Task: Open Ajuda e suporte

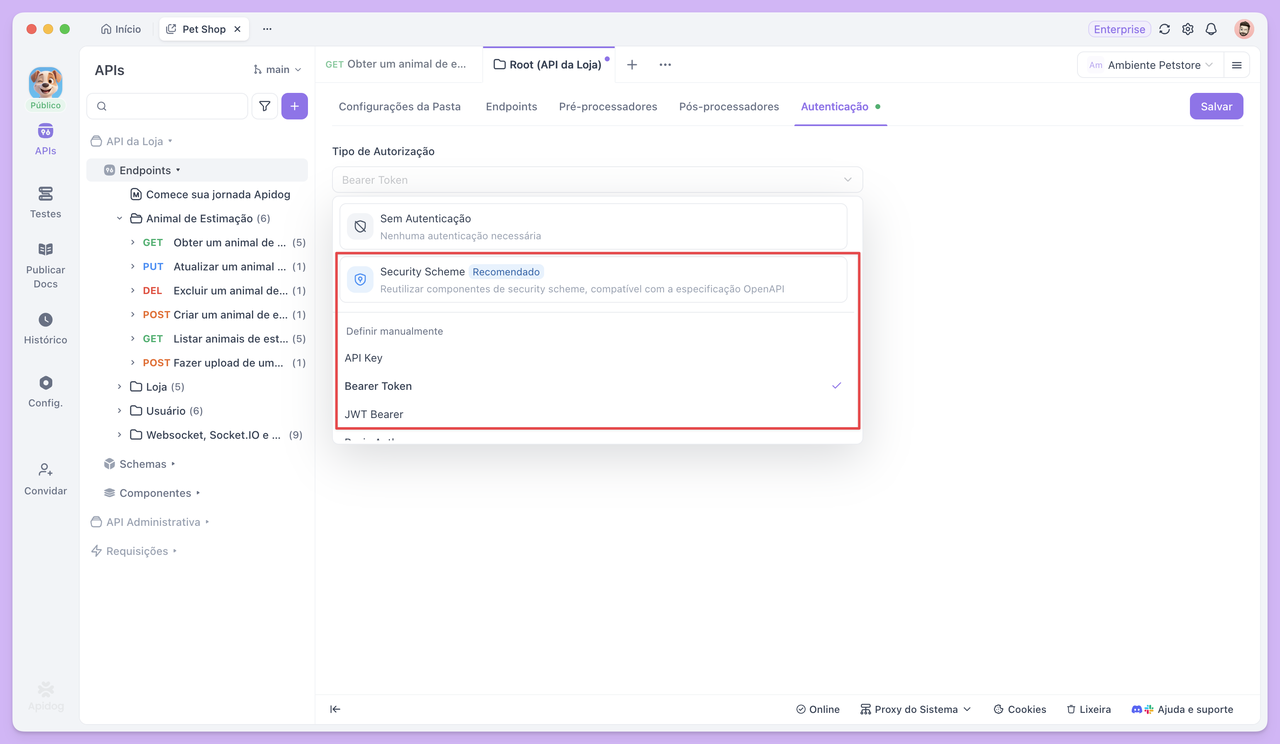Action: point(1182,709)
